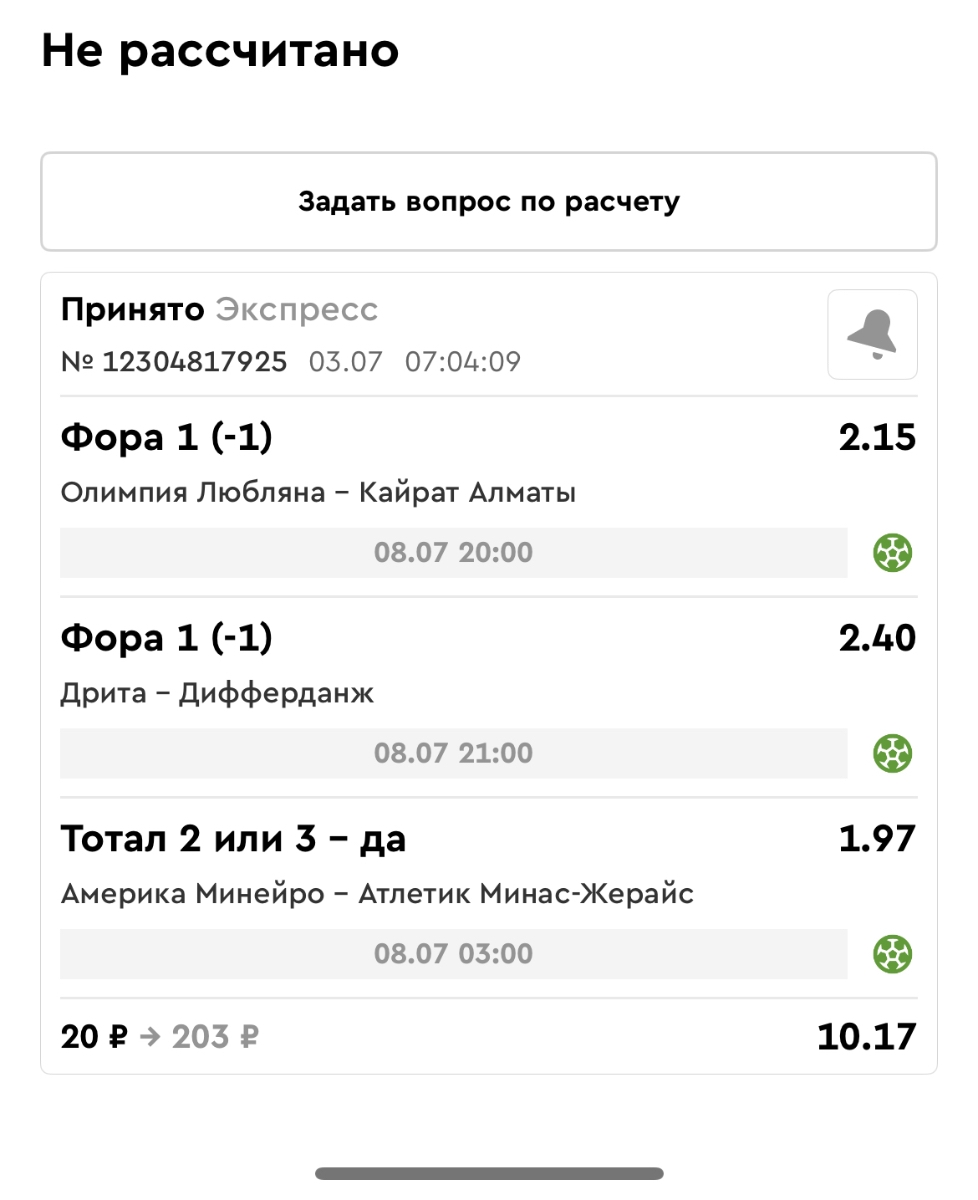Click the football icon for Америка Минейро match

pos(892,953)
